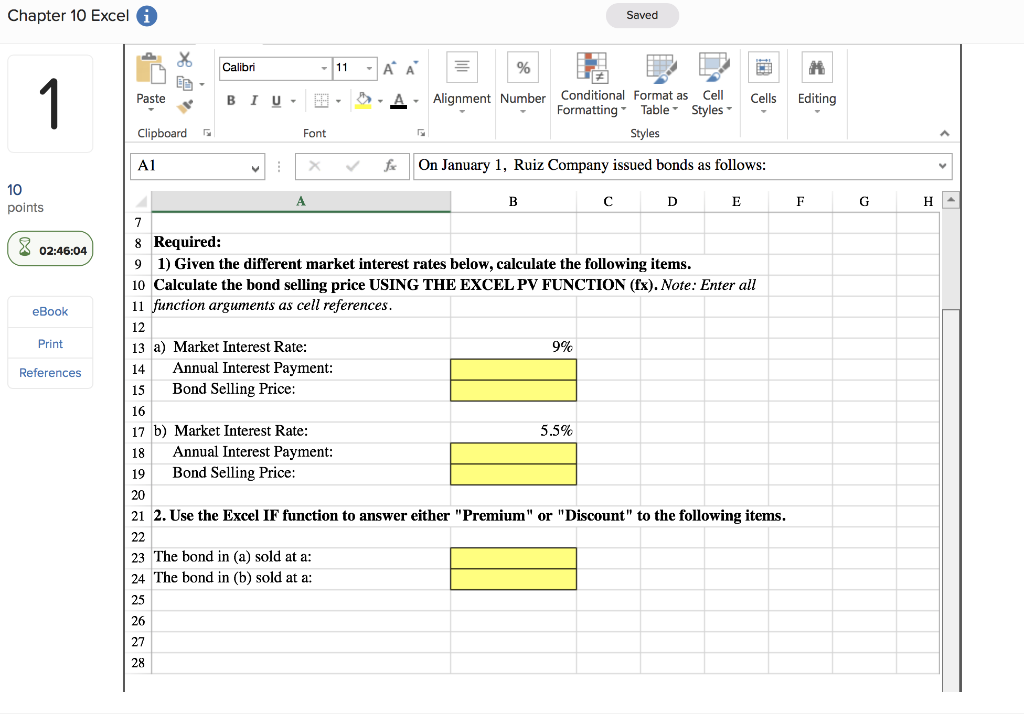Click the Percent Style number icon
This screenshot has height=714, width=1024.
tap(523, 67)
